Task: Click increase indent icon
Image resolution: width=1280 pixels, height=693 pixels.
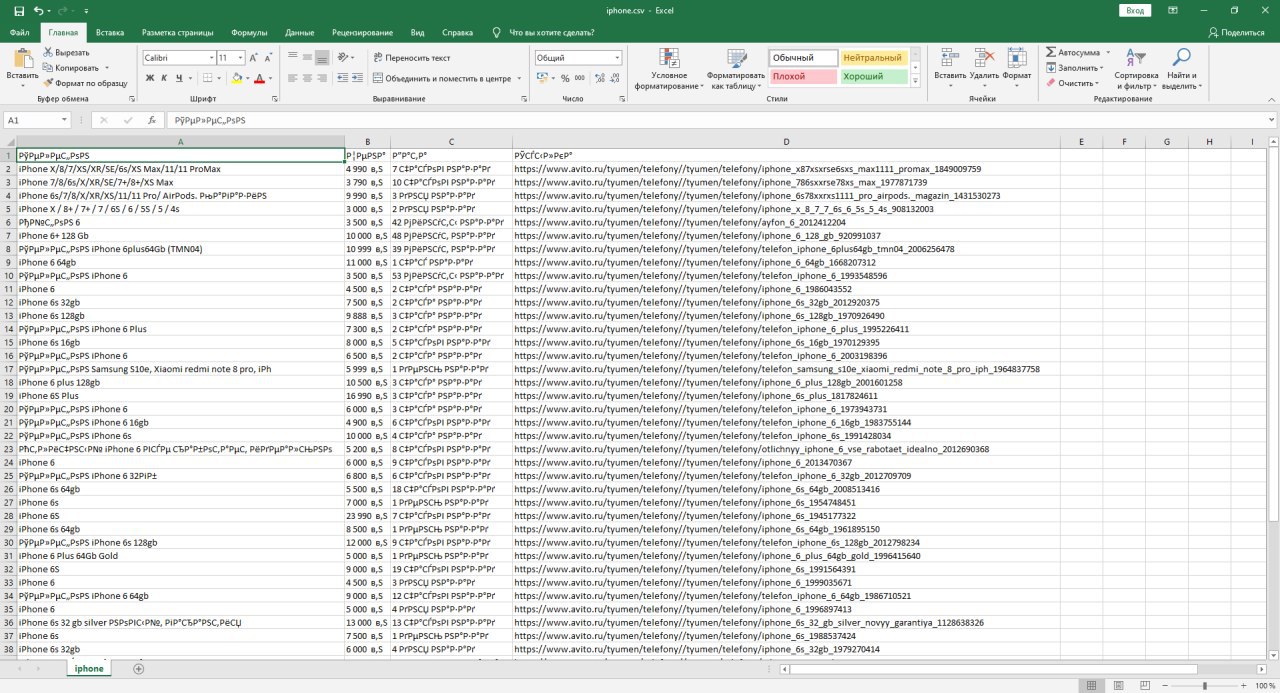Action: point(357,78)
